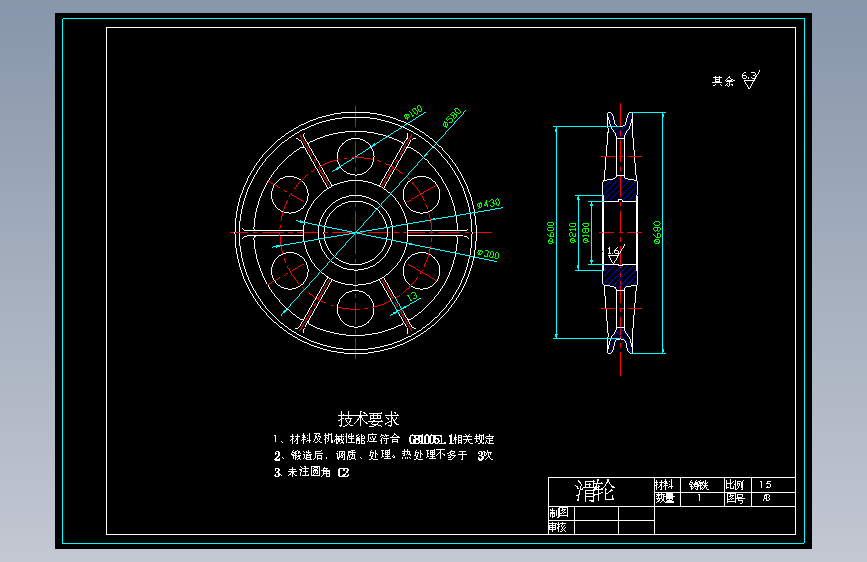This screenshot has height=562, width=867.
Task: Select requirement line 2 '锻造后，调质、处理'
Action: coord(383,455)
